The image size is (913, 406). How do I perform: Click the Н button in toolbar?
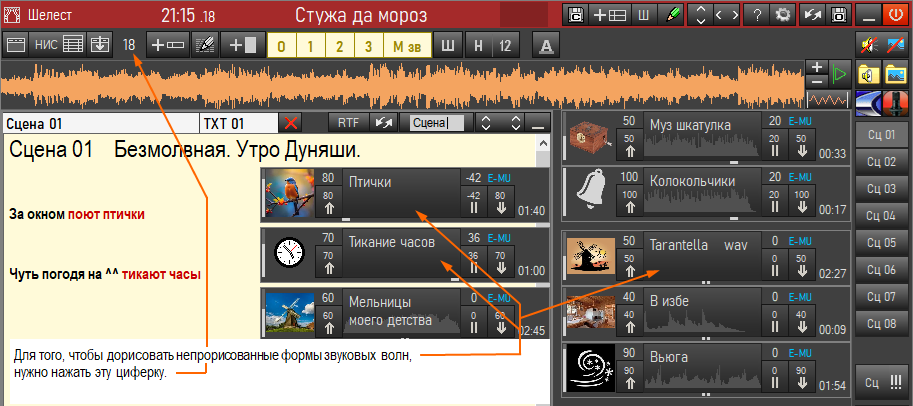[x=478, y=45]
